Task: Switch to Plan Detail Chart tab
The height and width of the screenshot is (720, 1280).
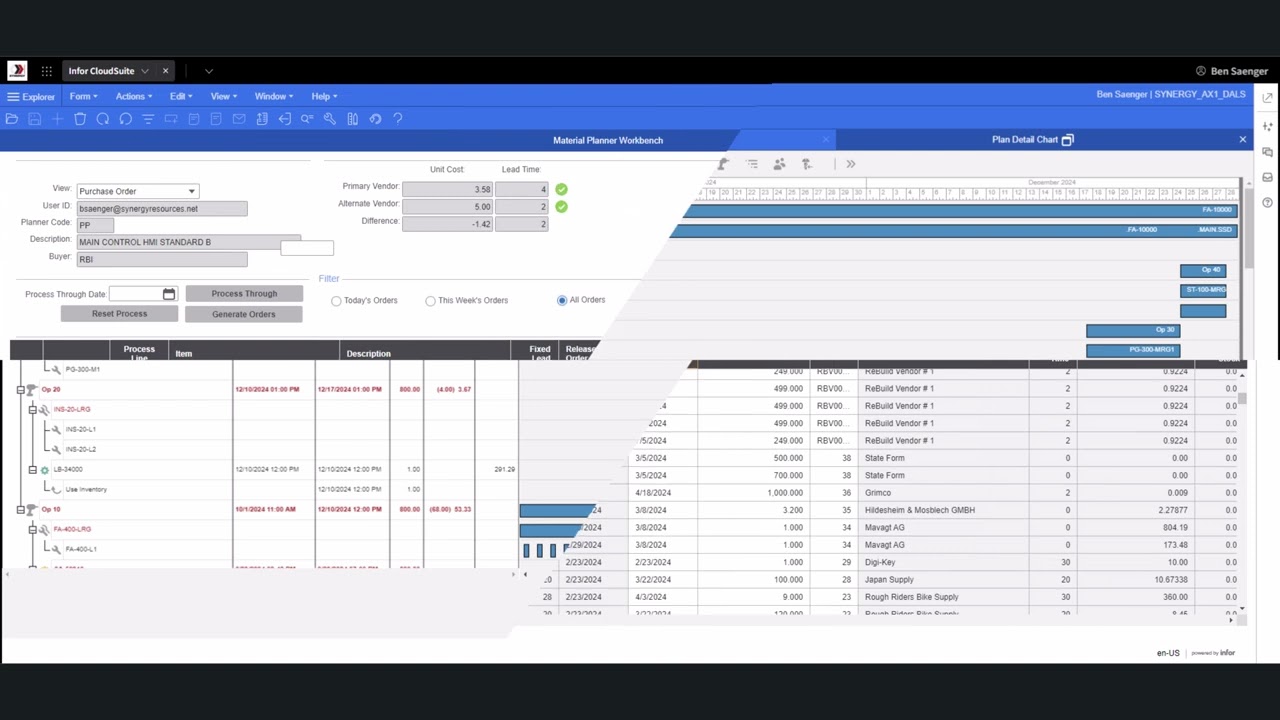Action: (1025, 140)
